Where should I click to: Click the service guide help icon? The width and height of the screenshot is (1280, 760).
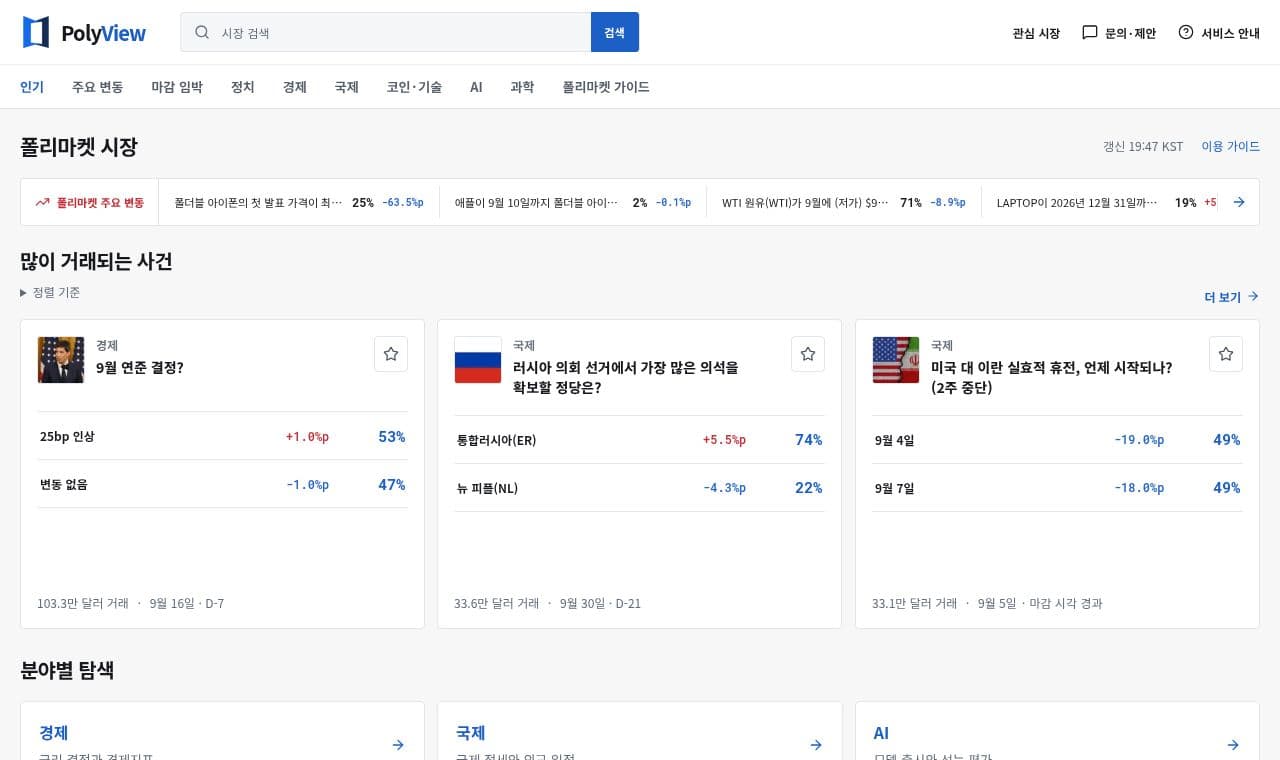pos(1186,32)
